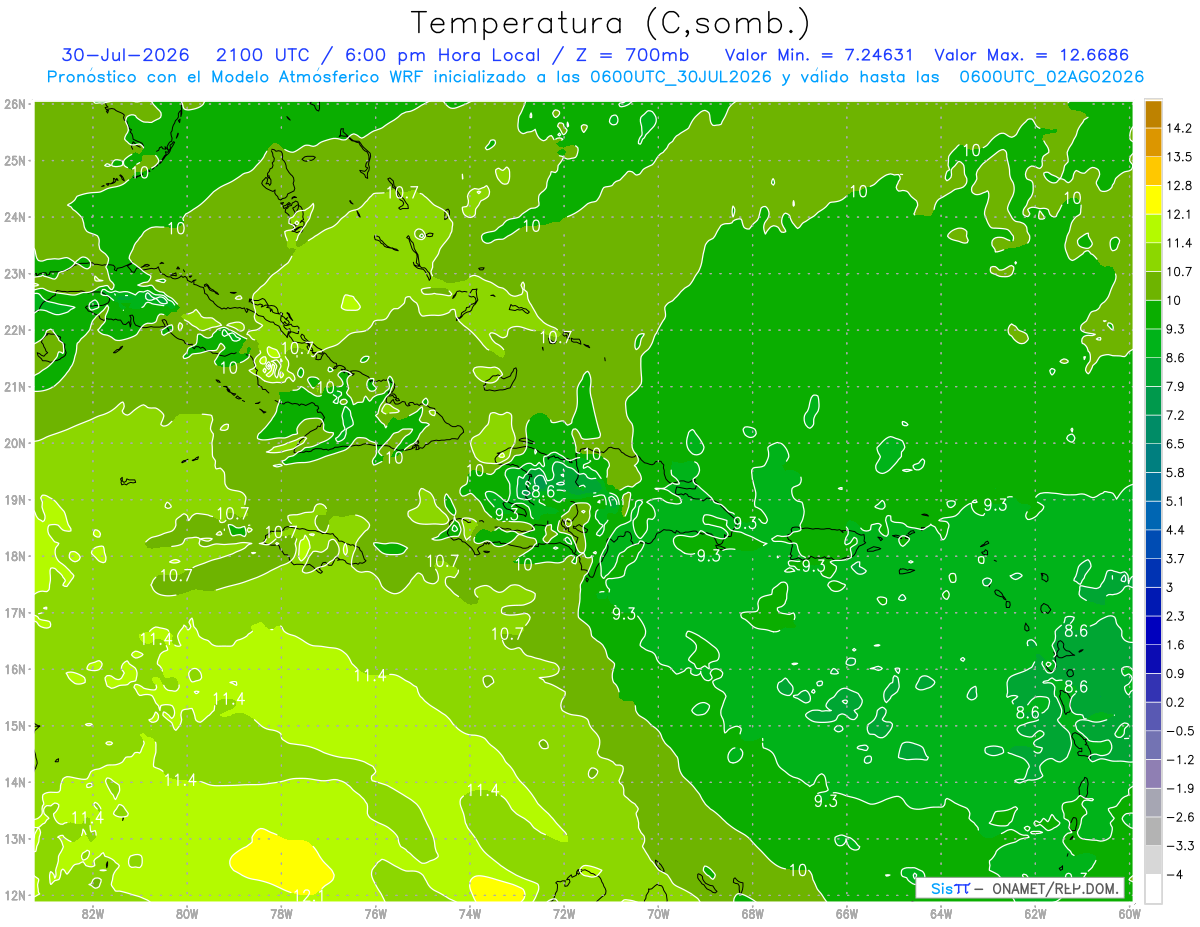
Task: Pick the white swatch below -4 in legend
Action: [1153, 889]
